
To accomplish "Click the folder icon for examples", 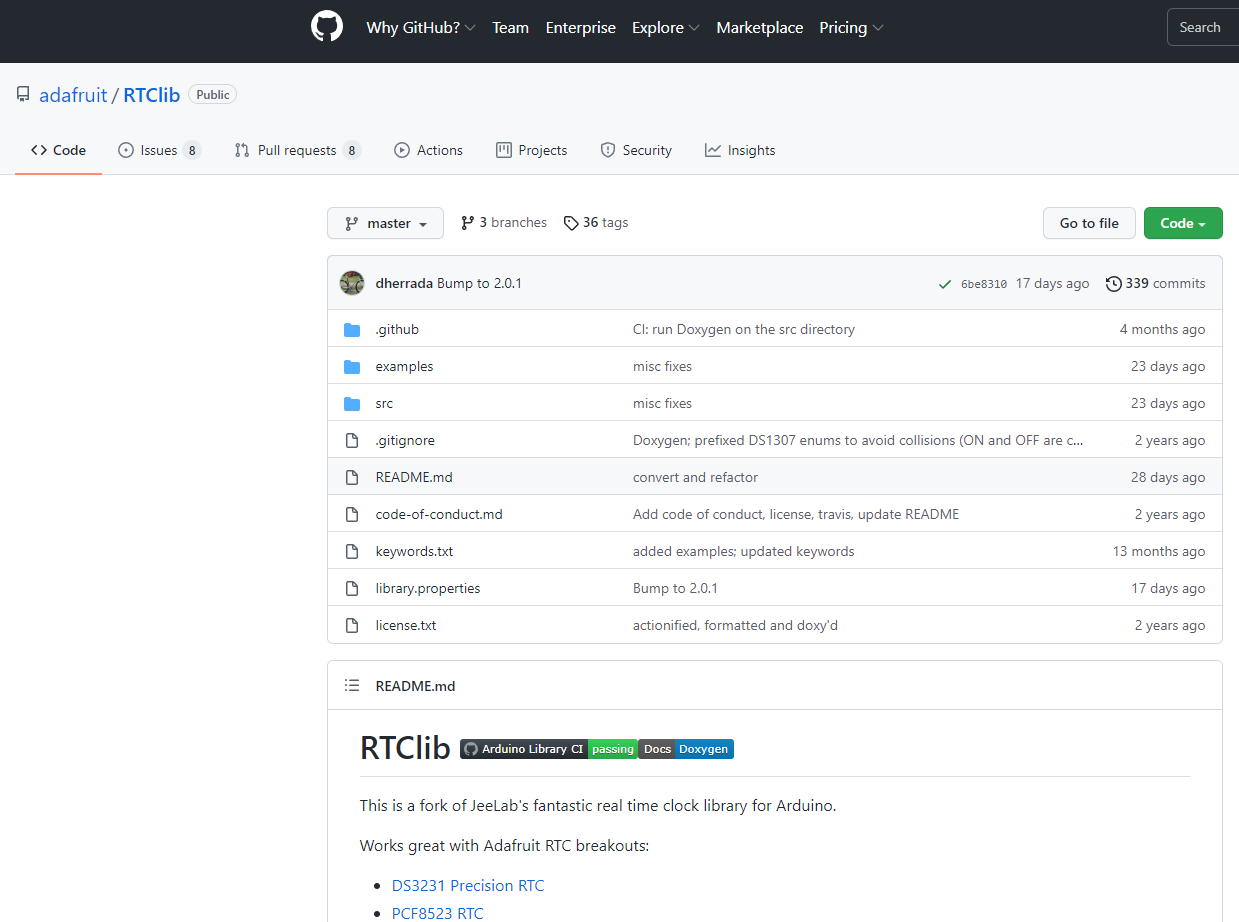I will point(352,367).
